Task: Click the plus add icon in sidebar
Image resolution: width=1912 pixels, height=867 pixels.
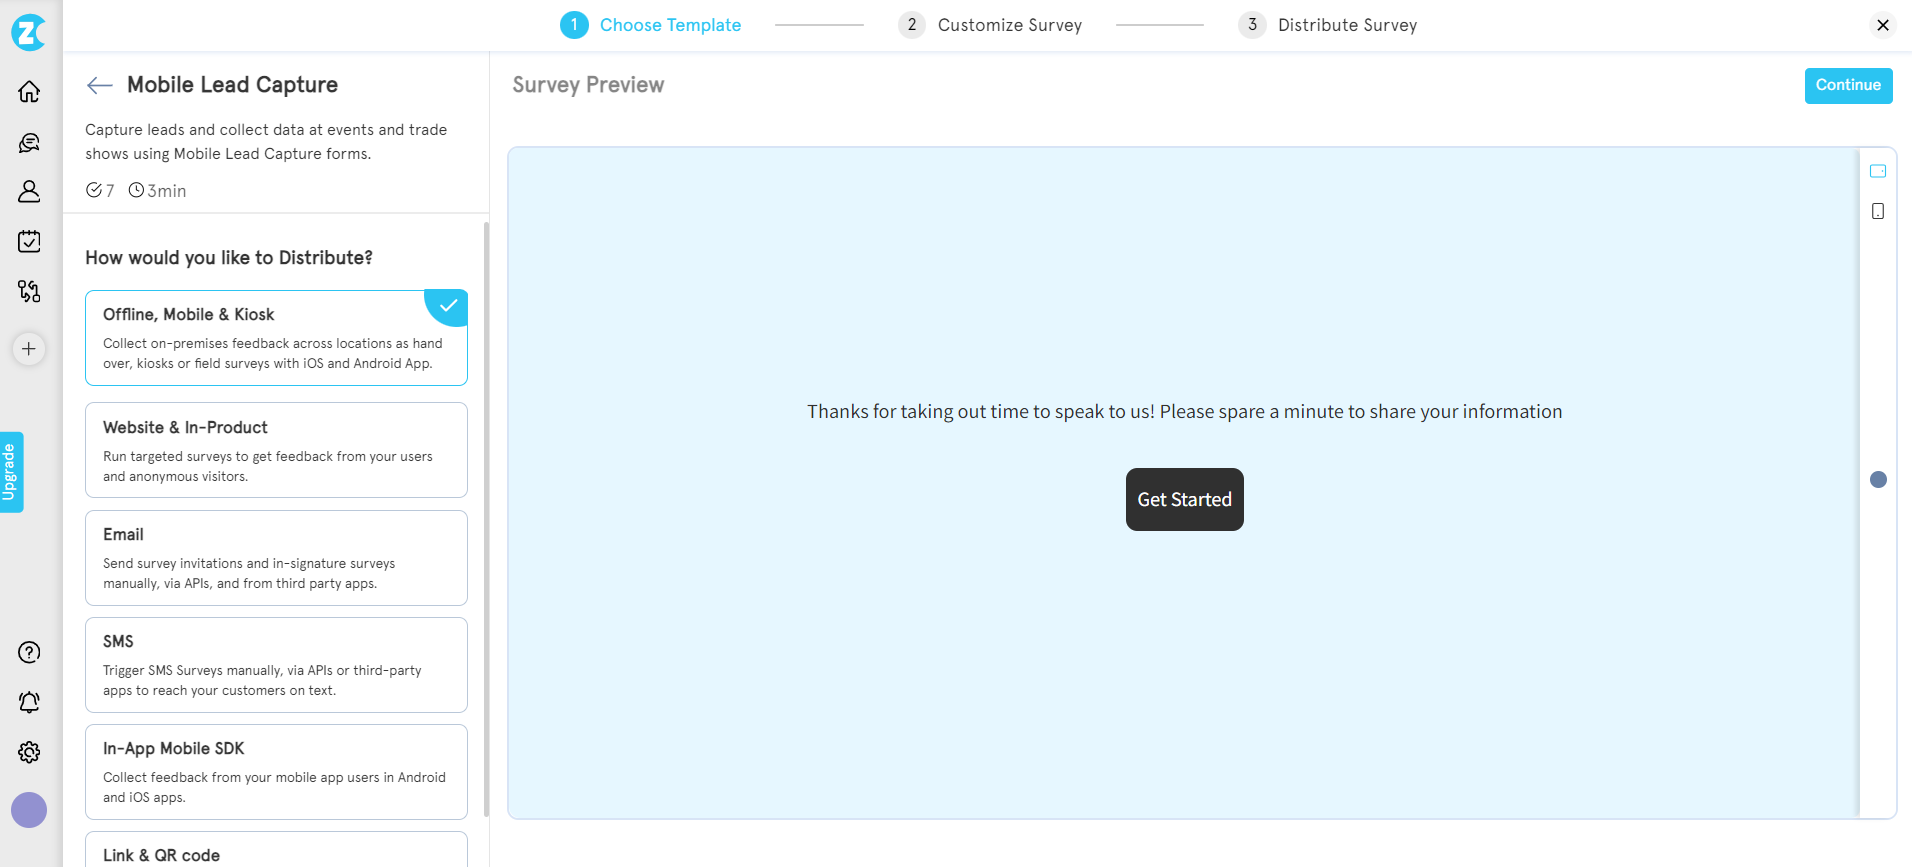Action: [x=29, y=349]
